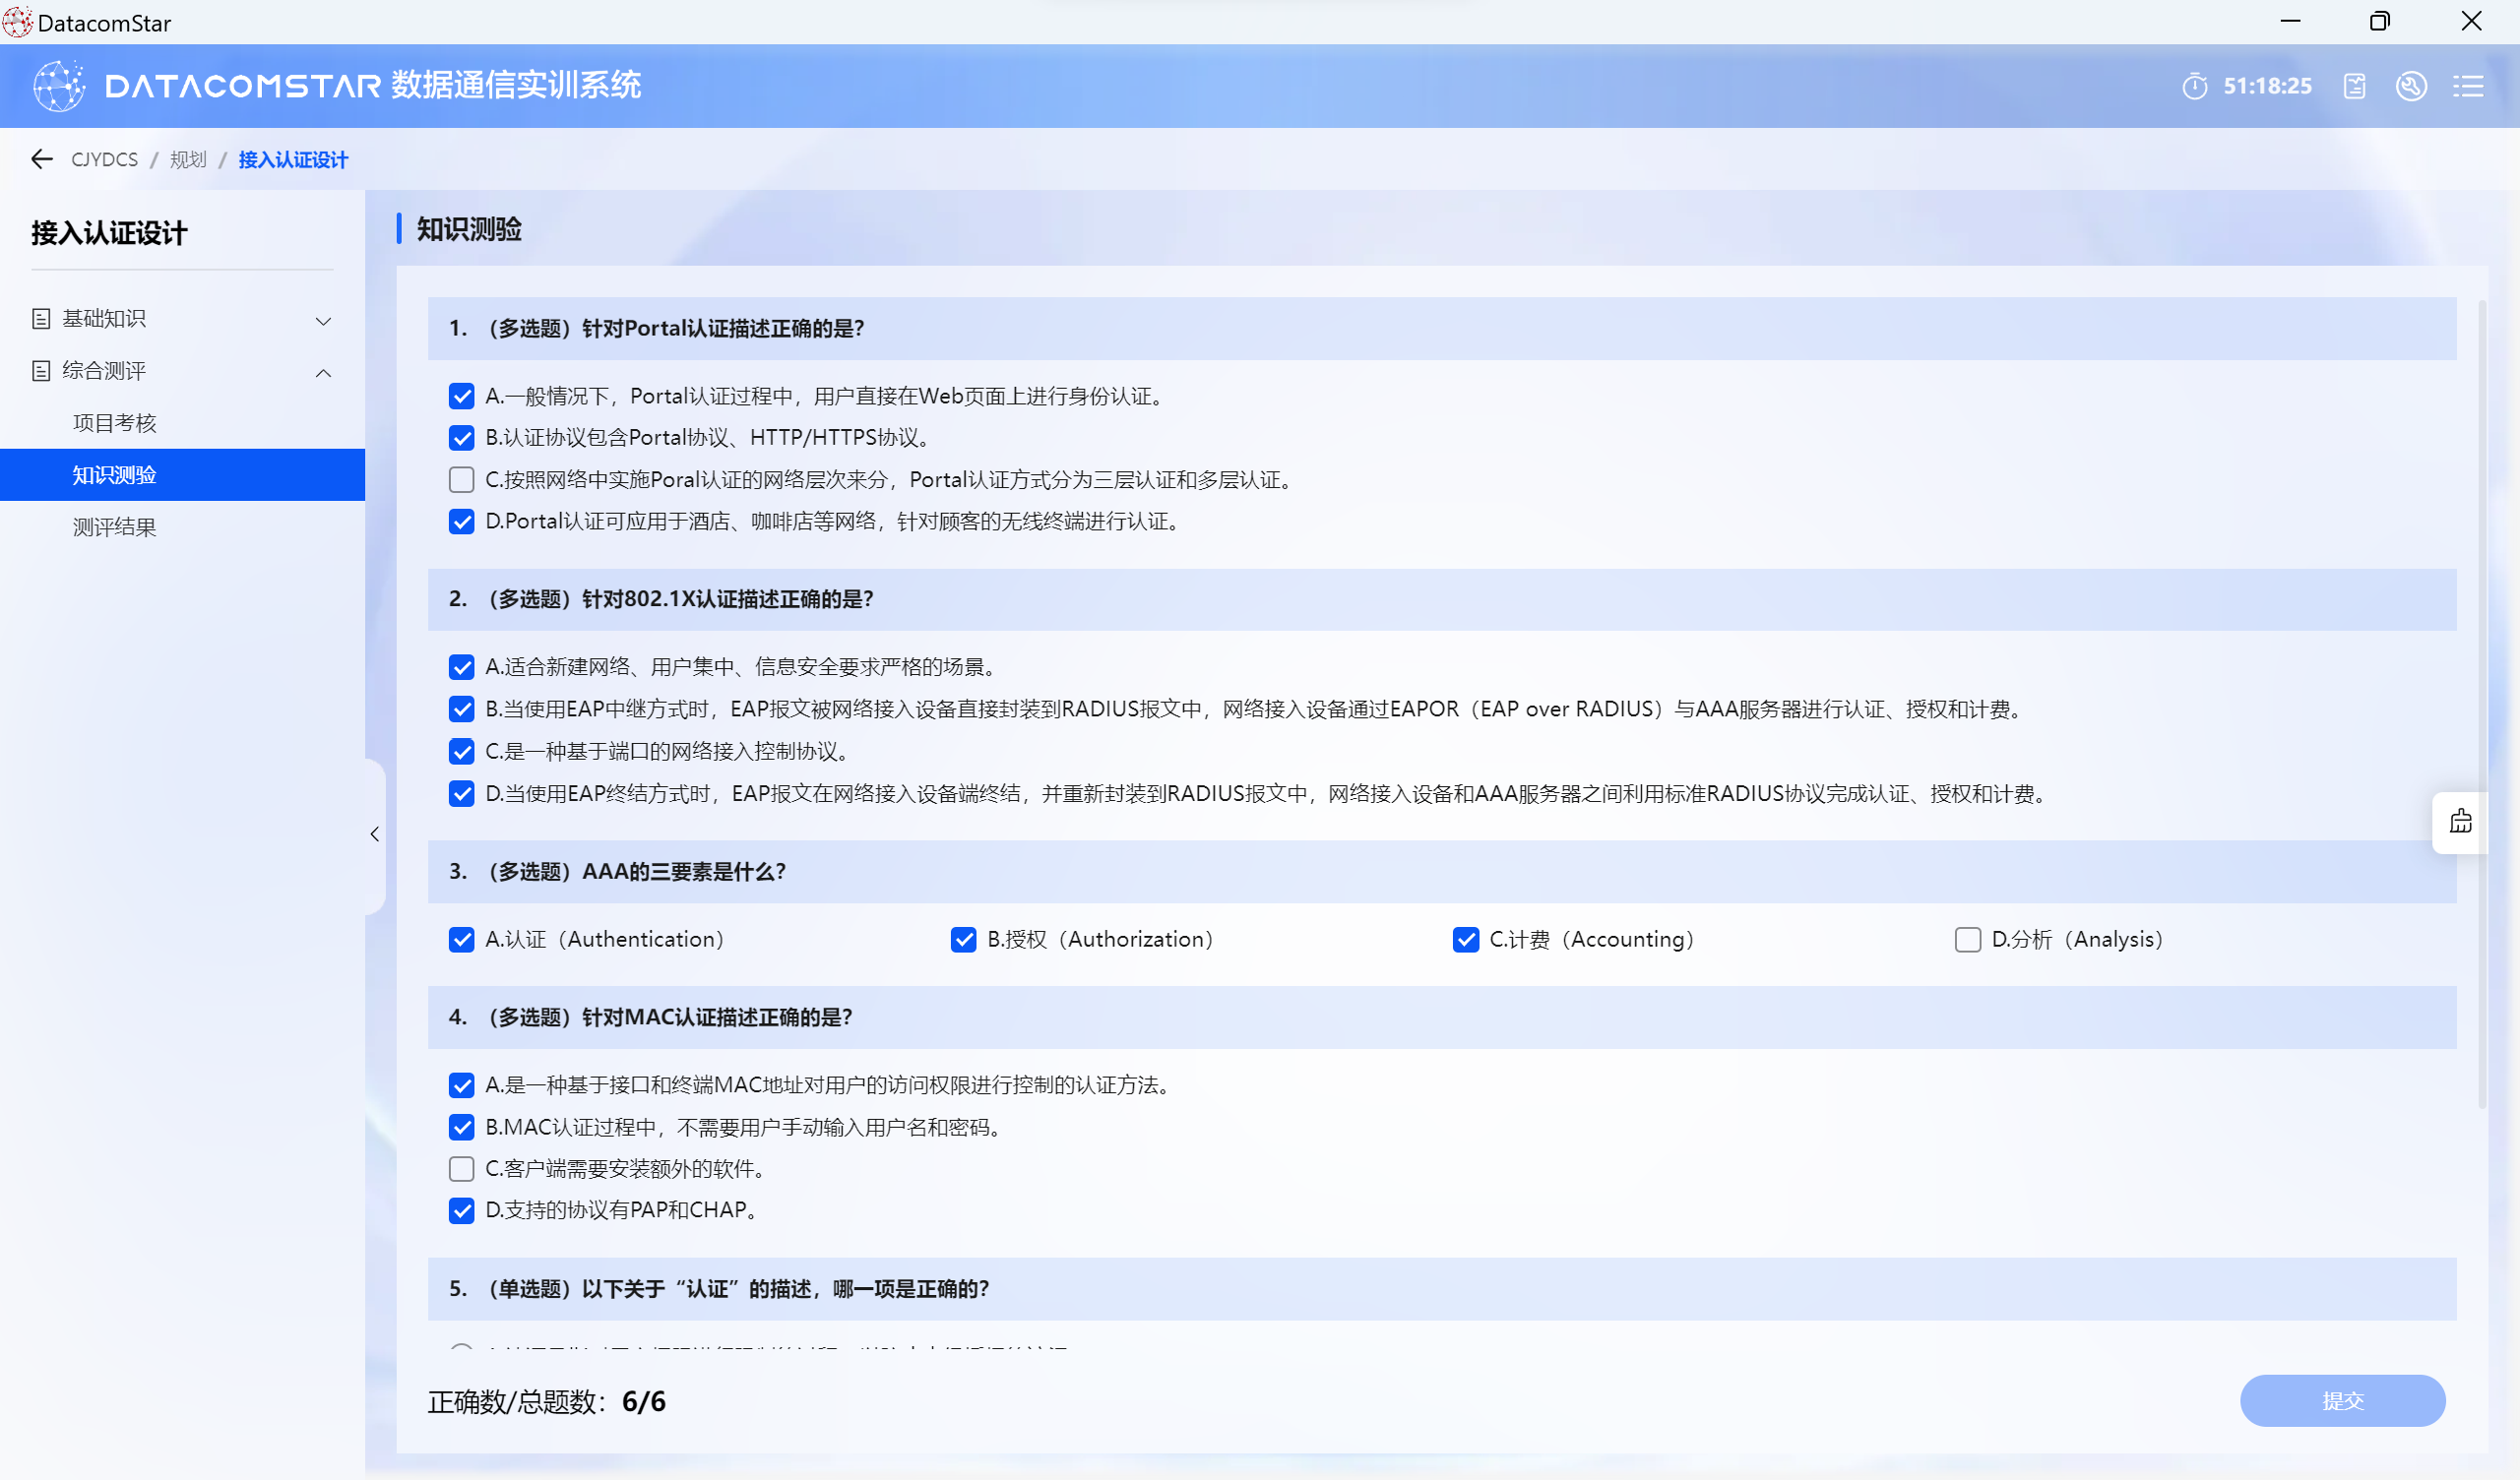Open the wrench tools icon
The height and width of the screenshot is (1480, 2520).
2411,86
